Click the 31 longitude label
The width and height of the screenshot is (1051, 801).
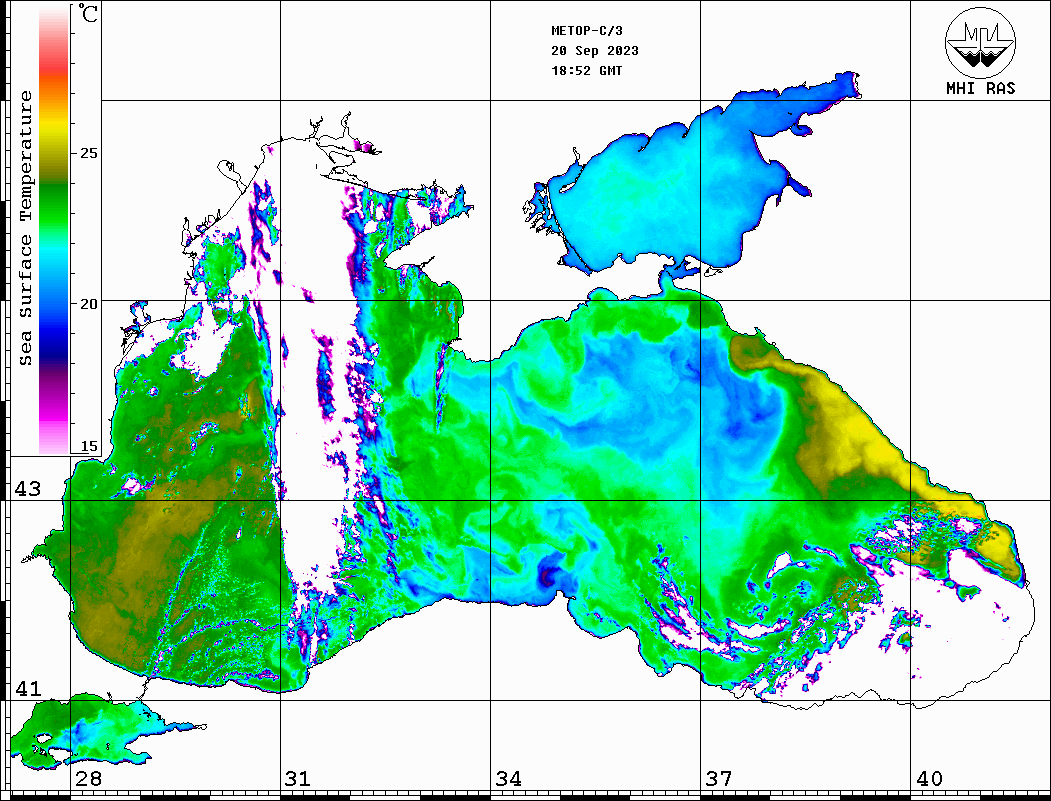pos(297,779)
